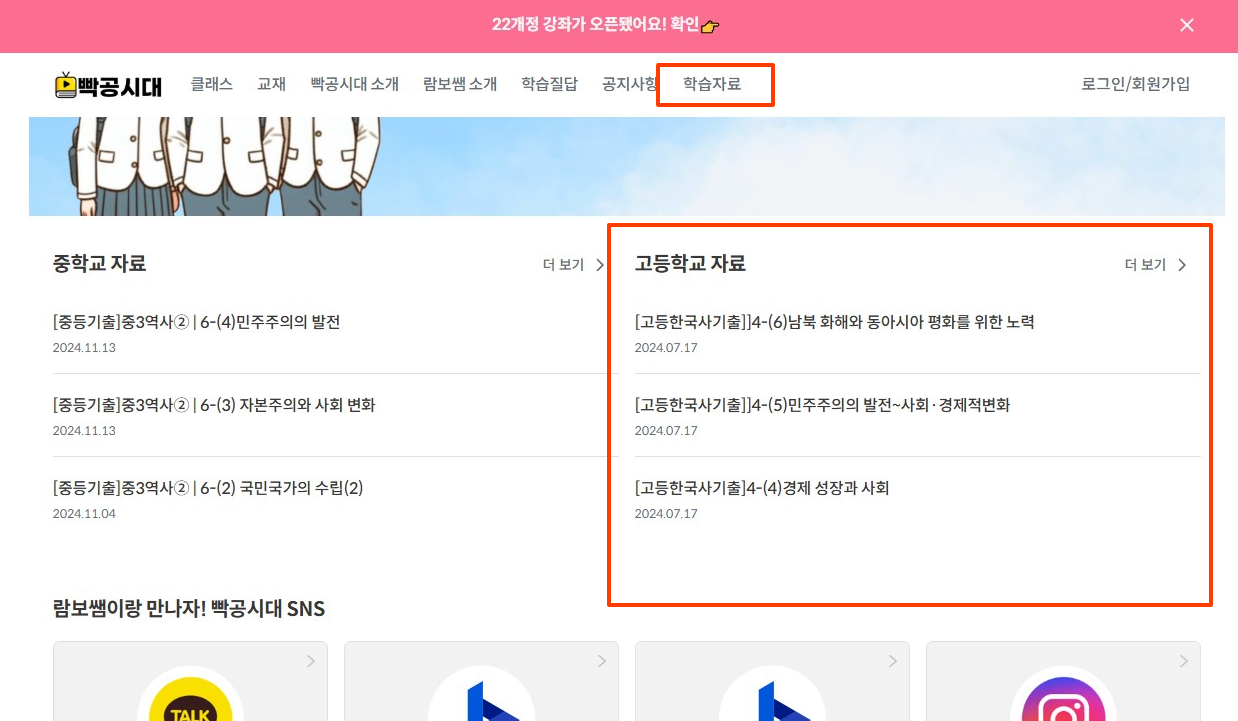1238x721 pixels.
Task: Click the 빡공시대 logo
Action: [x=108, y=85]
